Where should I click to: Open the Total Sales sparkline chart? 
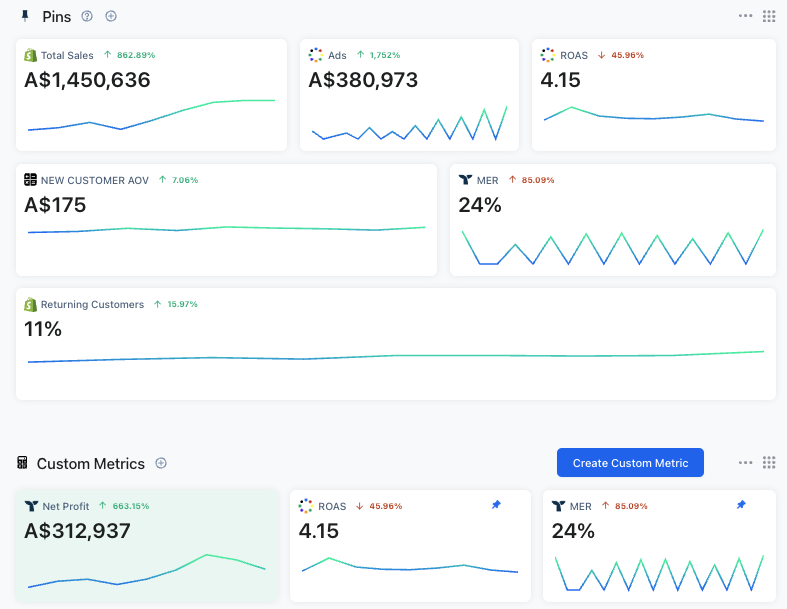[151, 115]
